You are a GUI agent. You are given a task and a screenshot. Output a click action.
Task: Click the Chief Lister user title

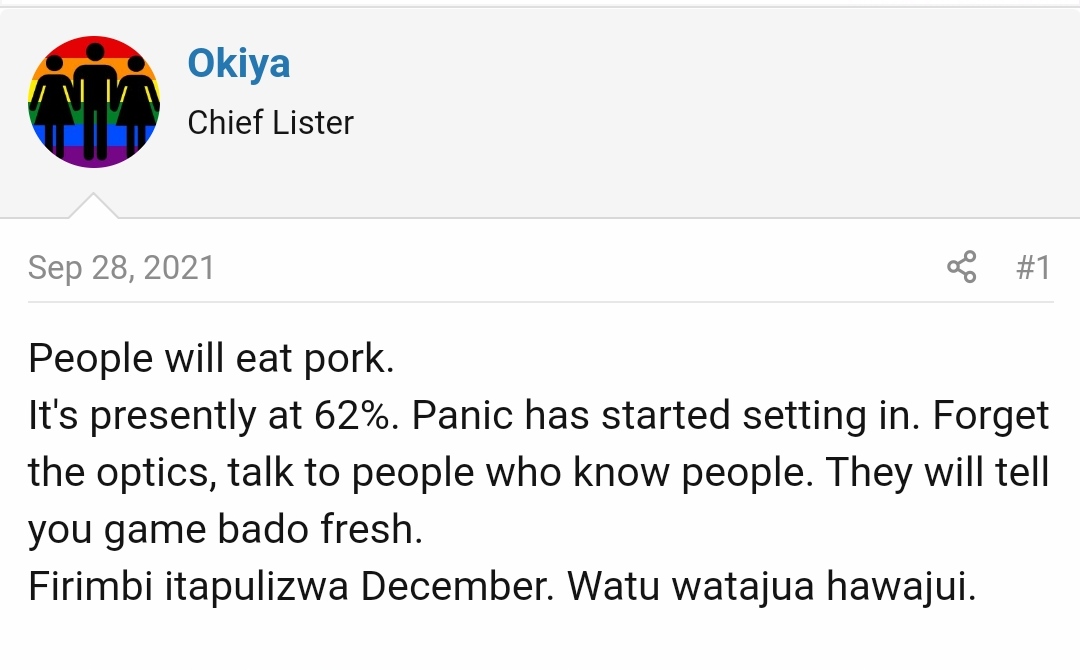(271, 123)
